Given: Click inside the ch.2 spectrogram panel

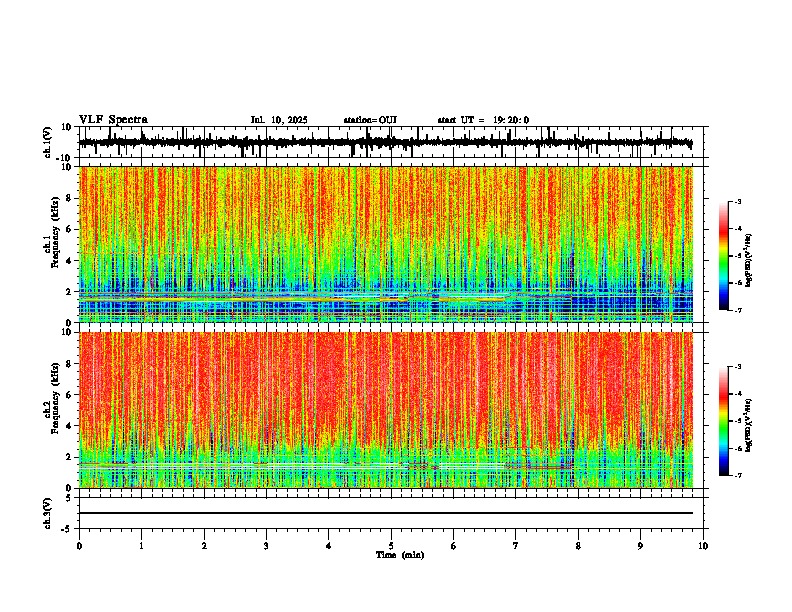Looking at the screenshot, I should coord(386,410).
